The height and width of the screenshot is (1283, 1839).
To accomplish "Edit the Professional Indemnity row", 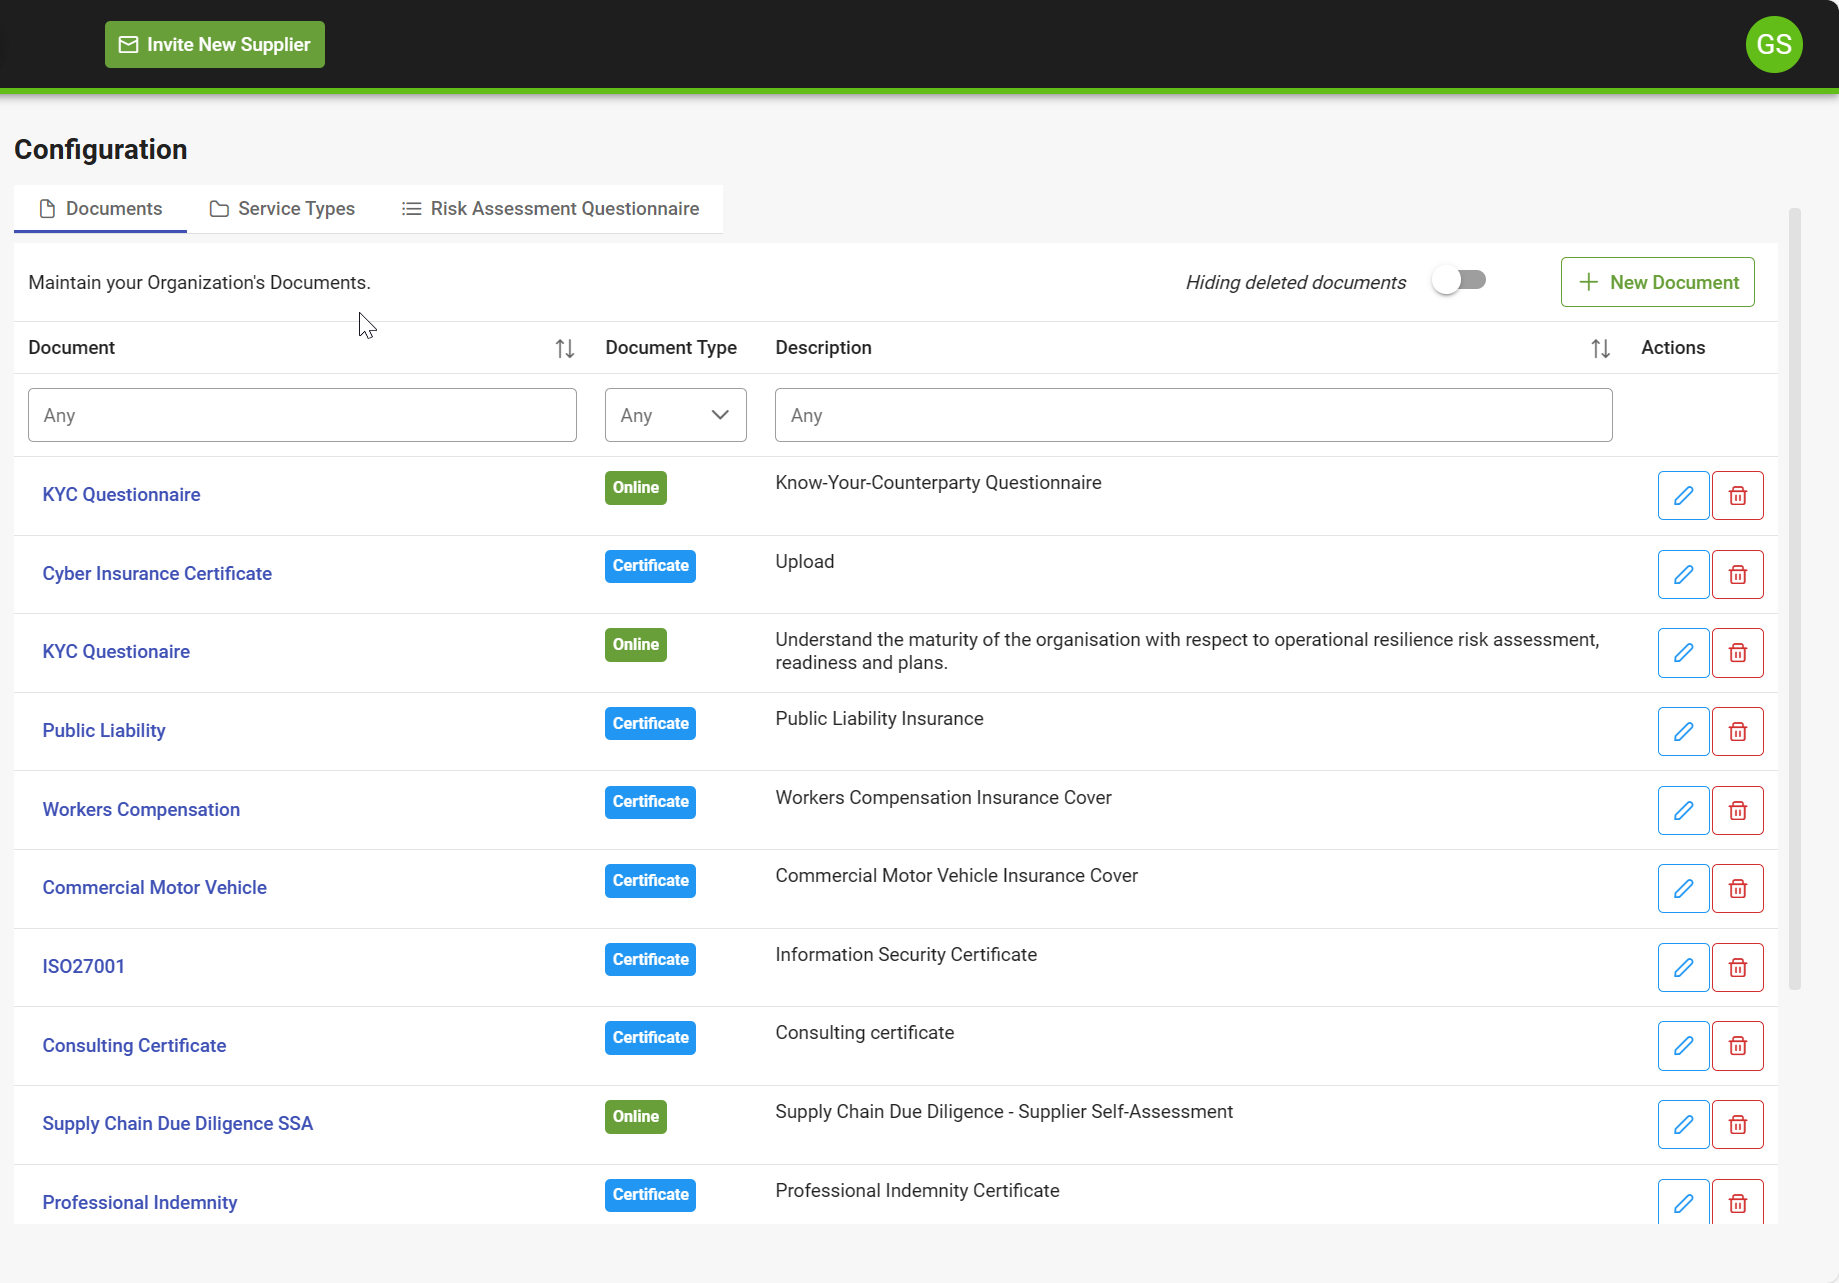I will pyautogui.click(x=1683, y=1202).
